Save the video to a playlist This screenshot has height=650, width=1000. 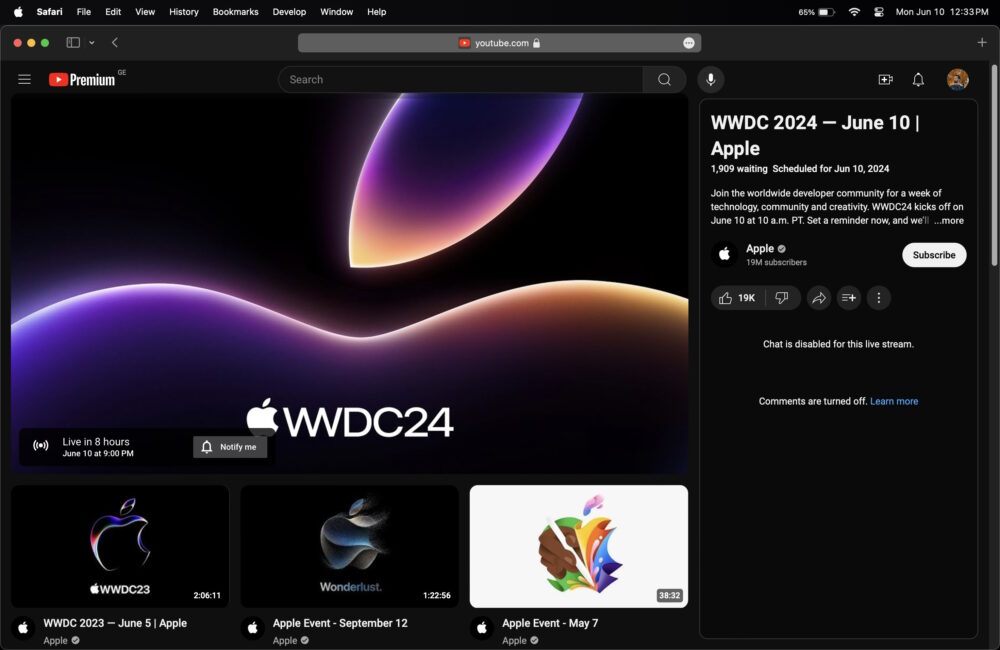(848, 297)
